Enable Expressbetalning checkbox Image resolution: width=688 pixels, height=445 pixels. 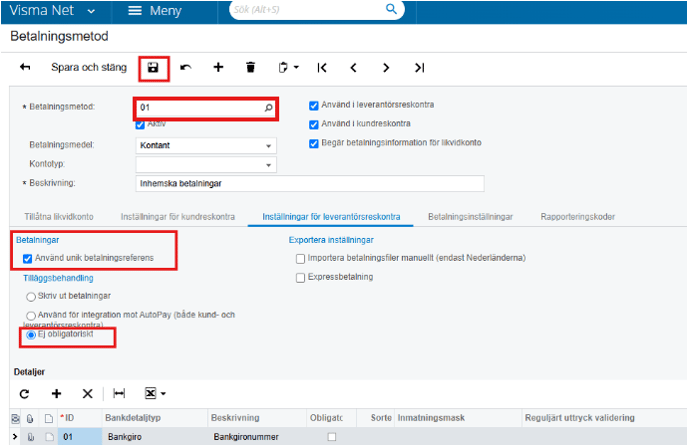(x=300, y=278)
